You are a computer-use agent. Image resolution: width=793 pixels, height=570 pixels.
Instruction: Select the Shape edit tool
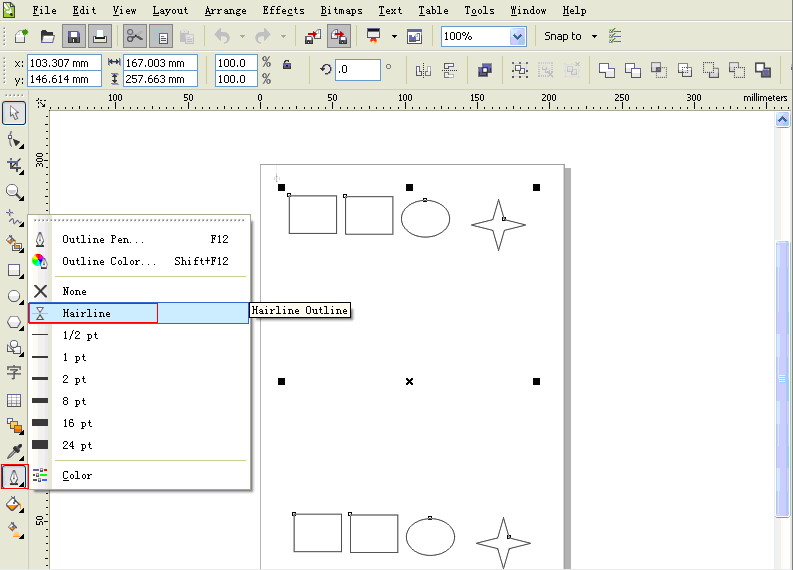14,140
